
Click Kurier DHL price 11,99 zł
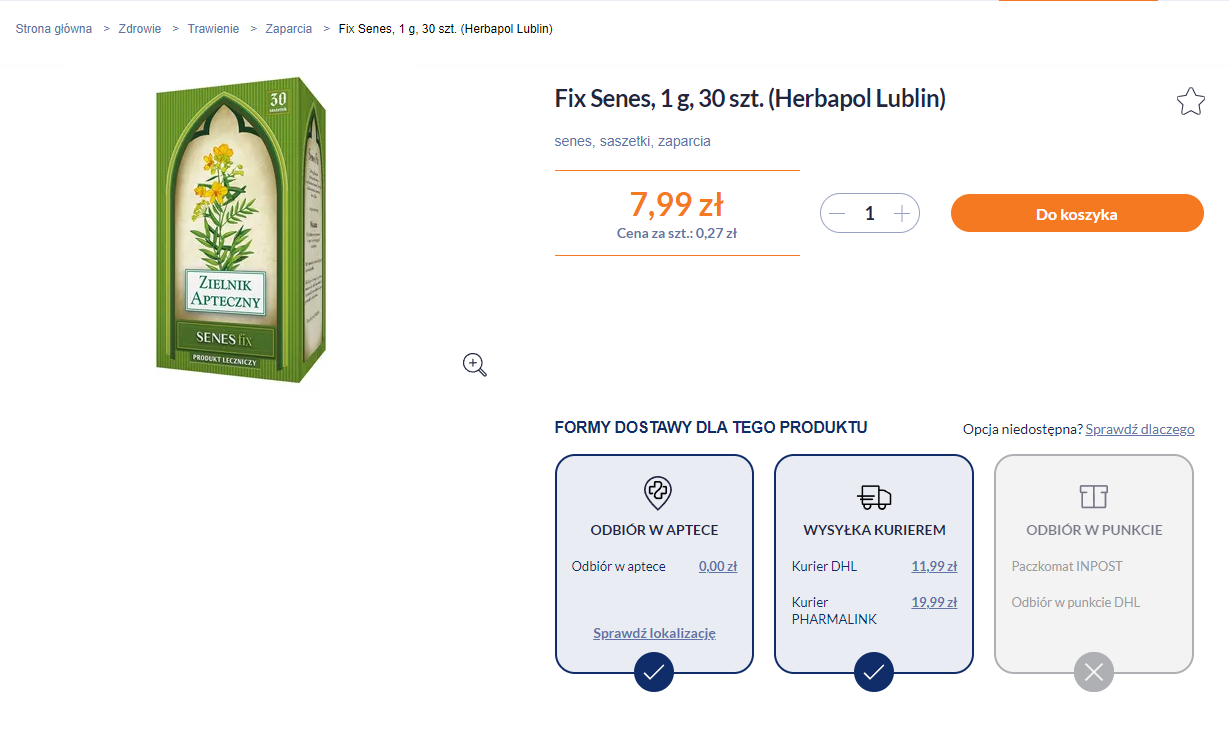pos(934,566)
